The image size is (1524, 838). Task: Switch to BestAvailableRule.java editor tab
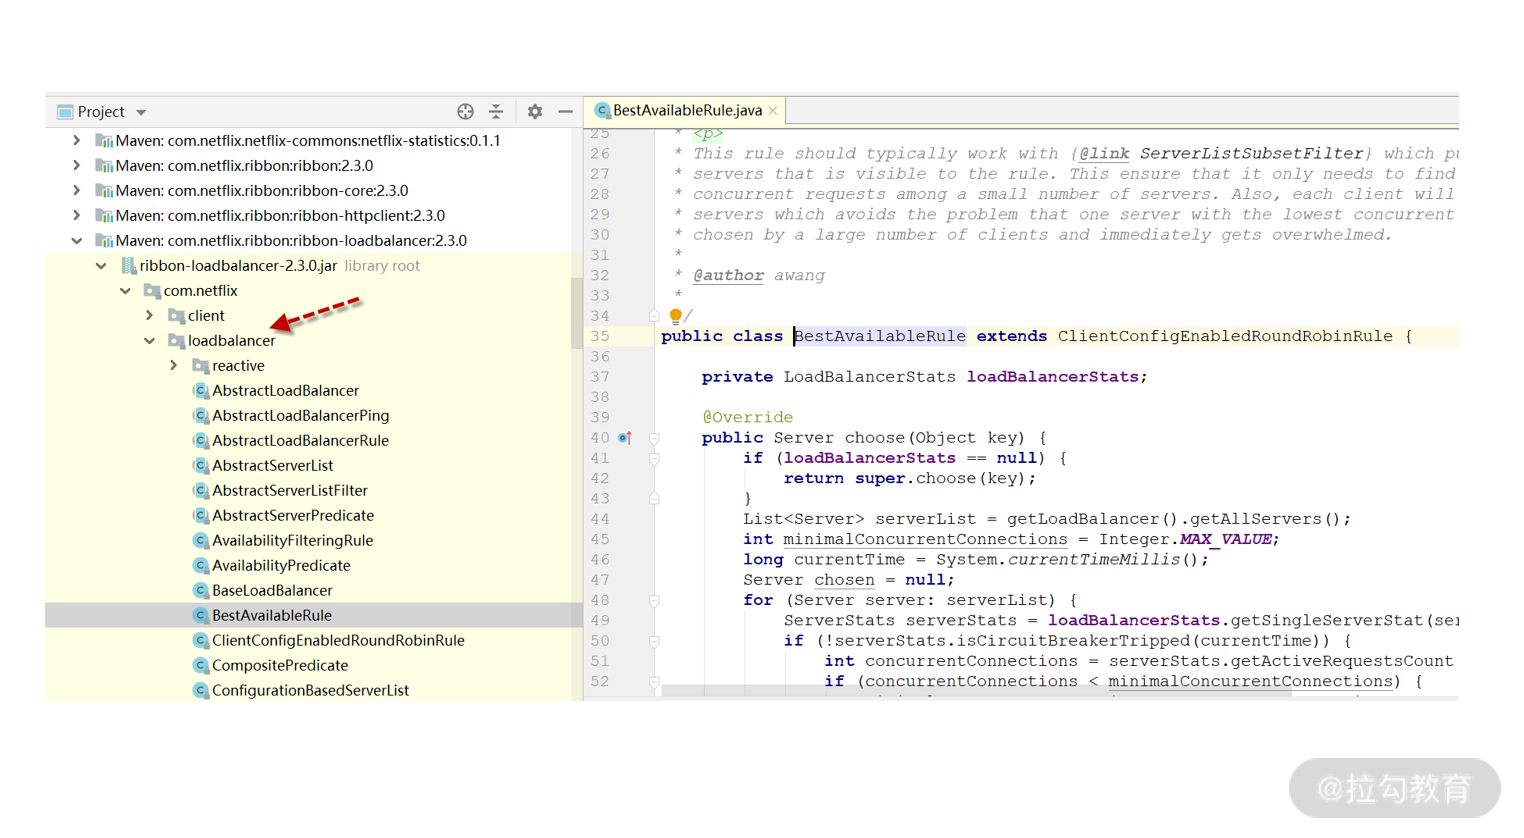tap(686, 111)
